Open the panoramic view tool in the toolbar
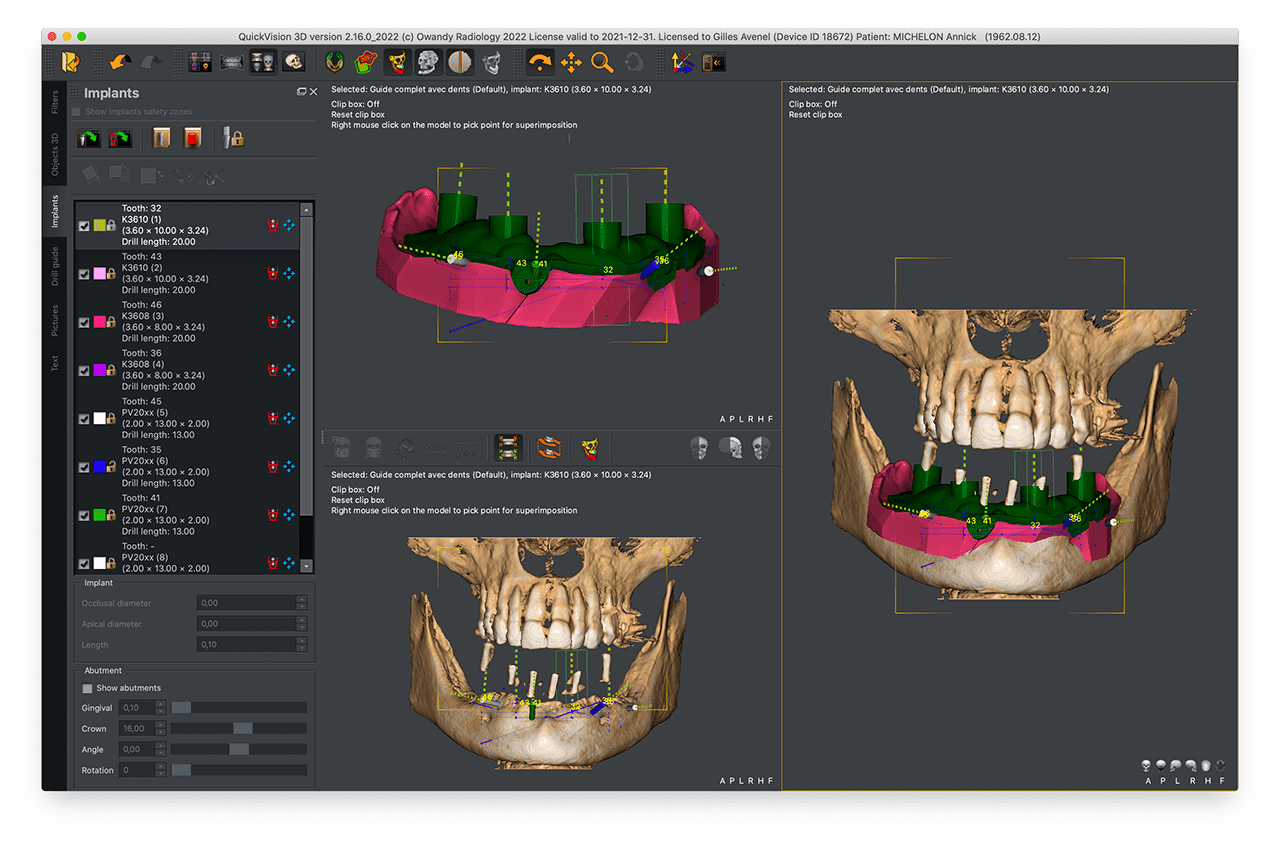The image size is (1280, 846). 229,62
